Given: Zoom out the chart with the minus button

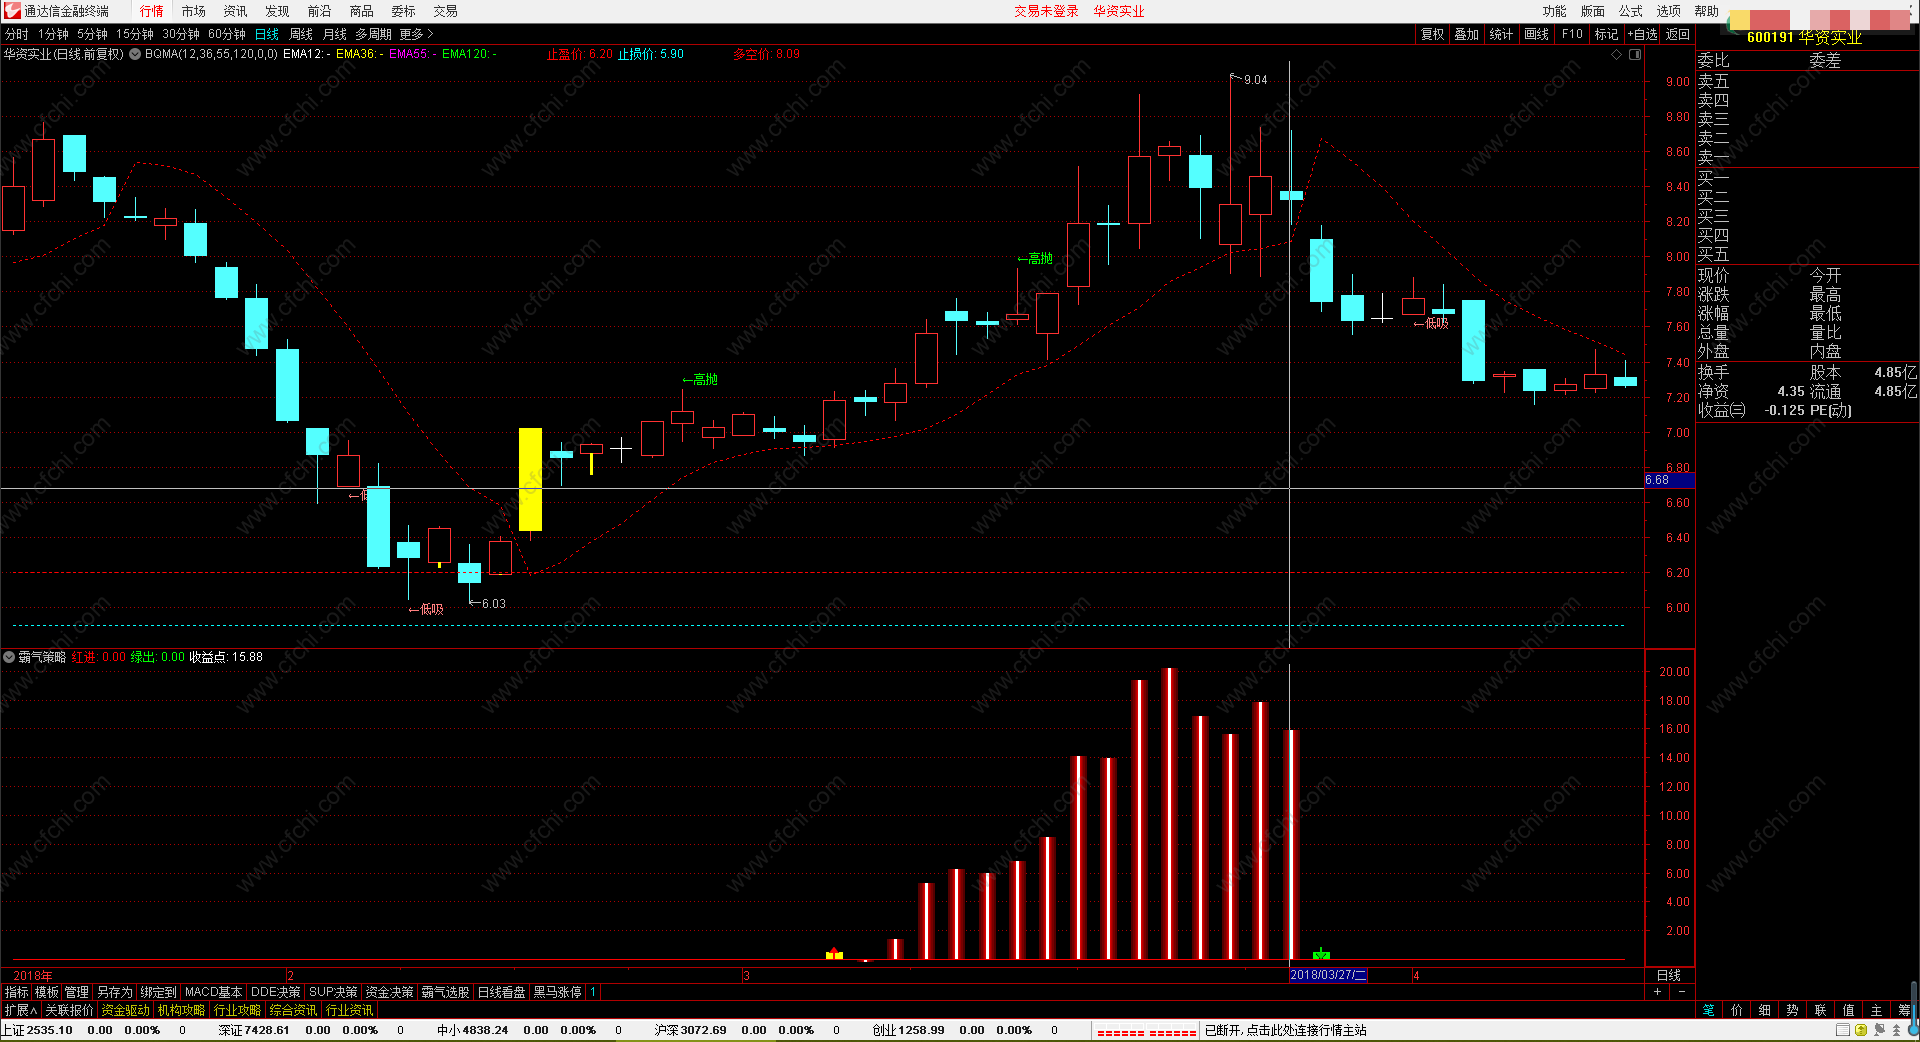Looking at the screenshot, I should point(1681,992).
